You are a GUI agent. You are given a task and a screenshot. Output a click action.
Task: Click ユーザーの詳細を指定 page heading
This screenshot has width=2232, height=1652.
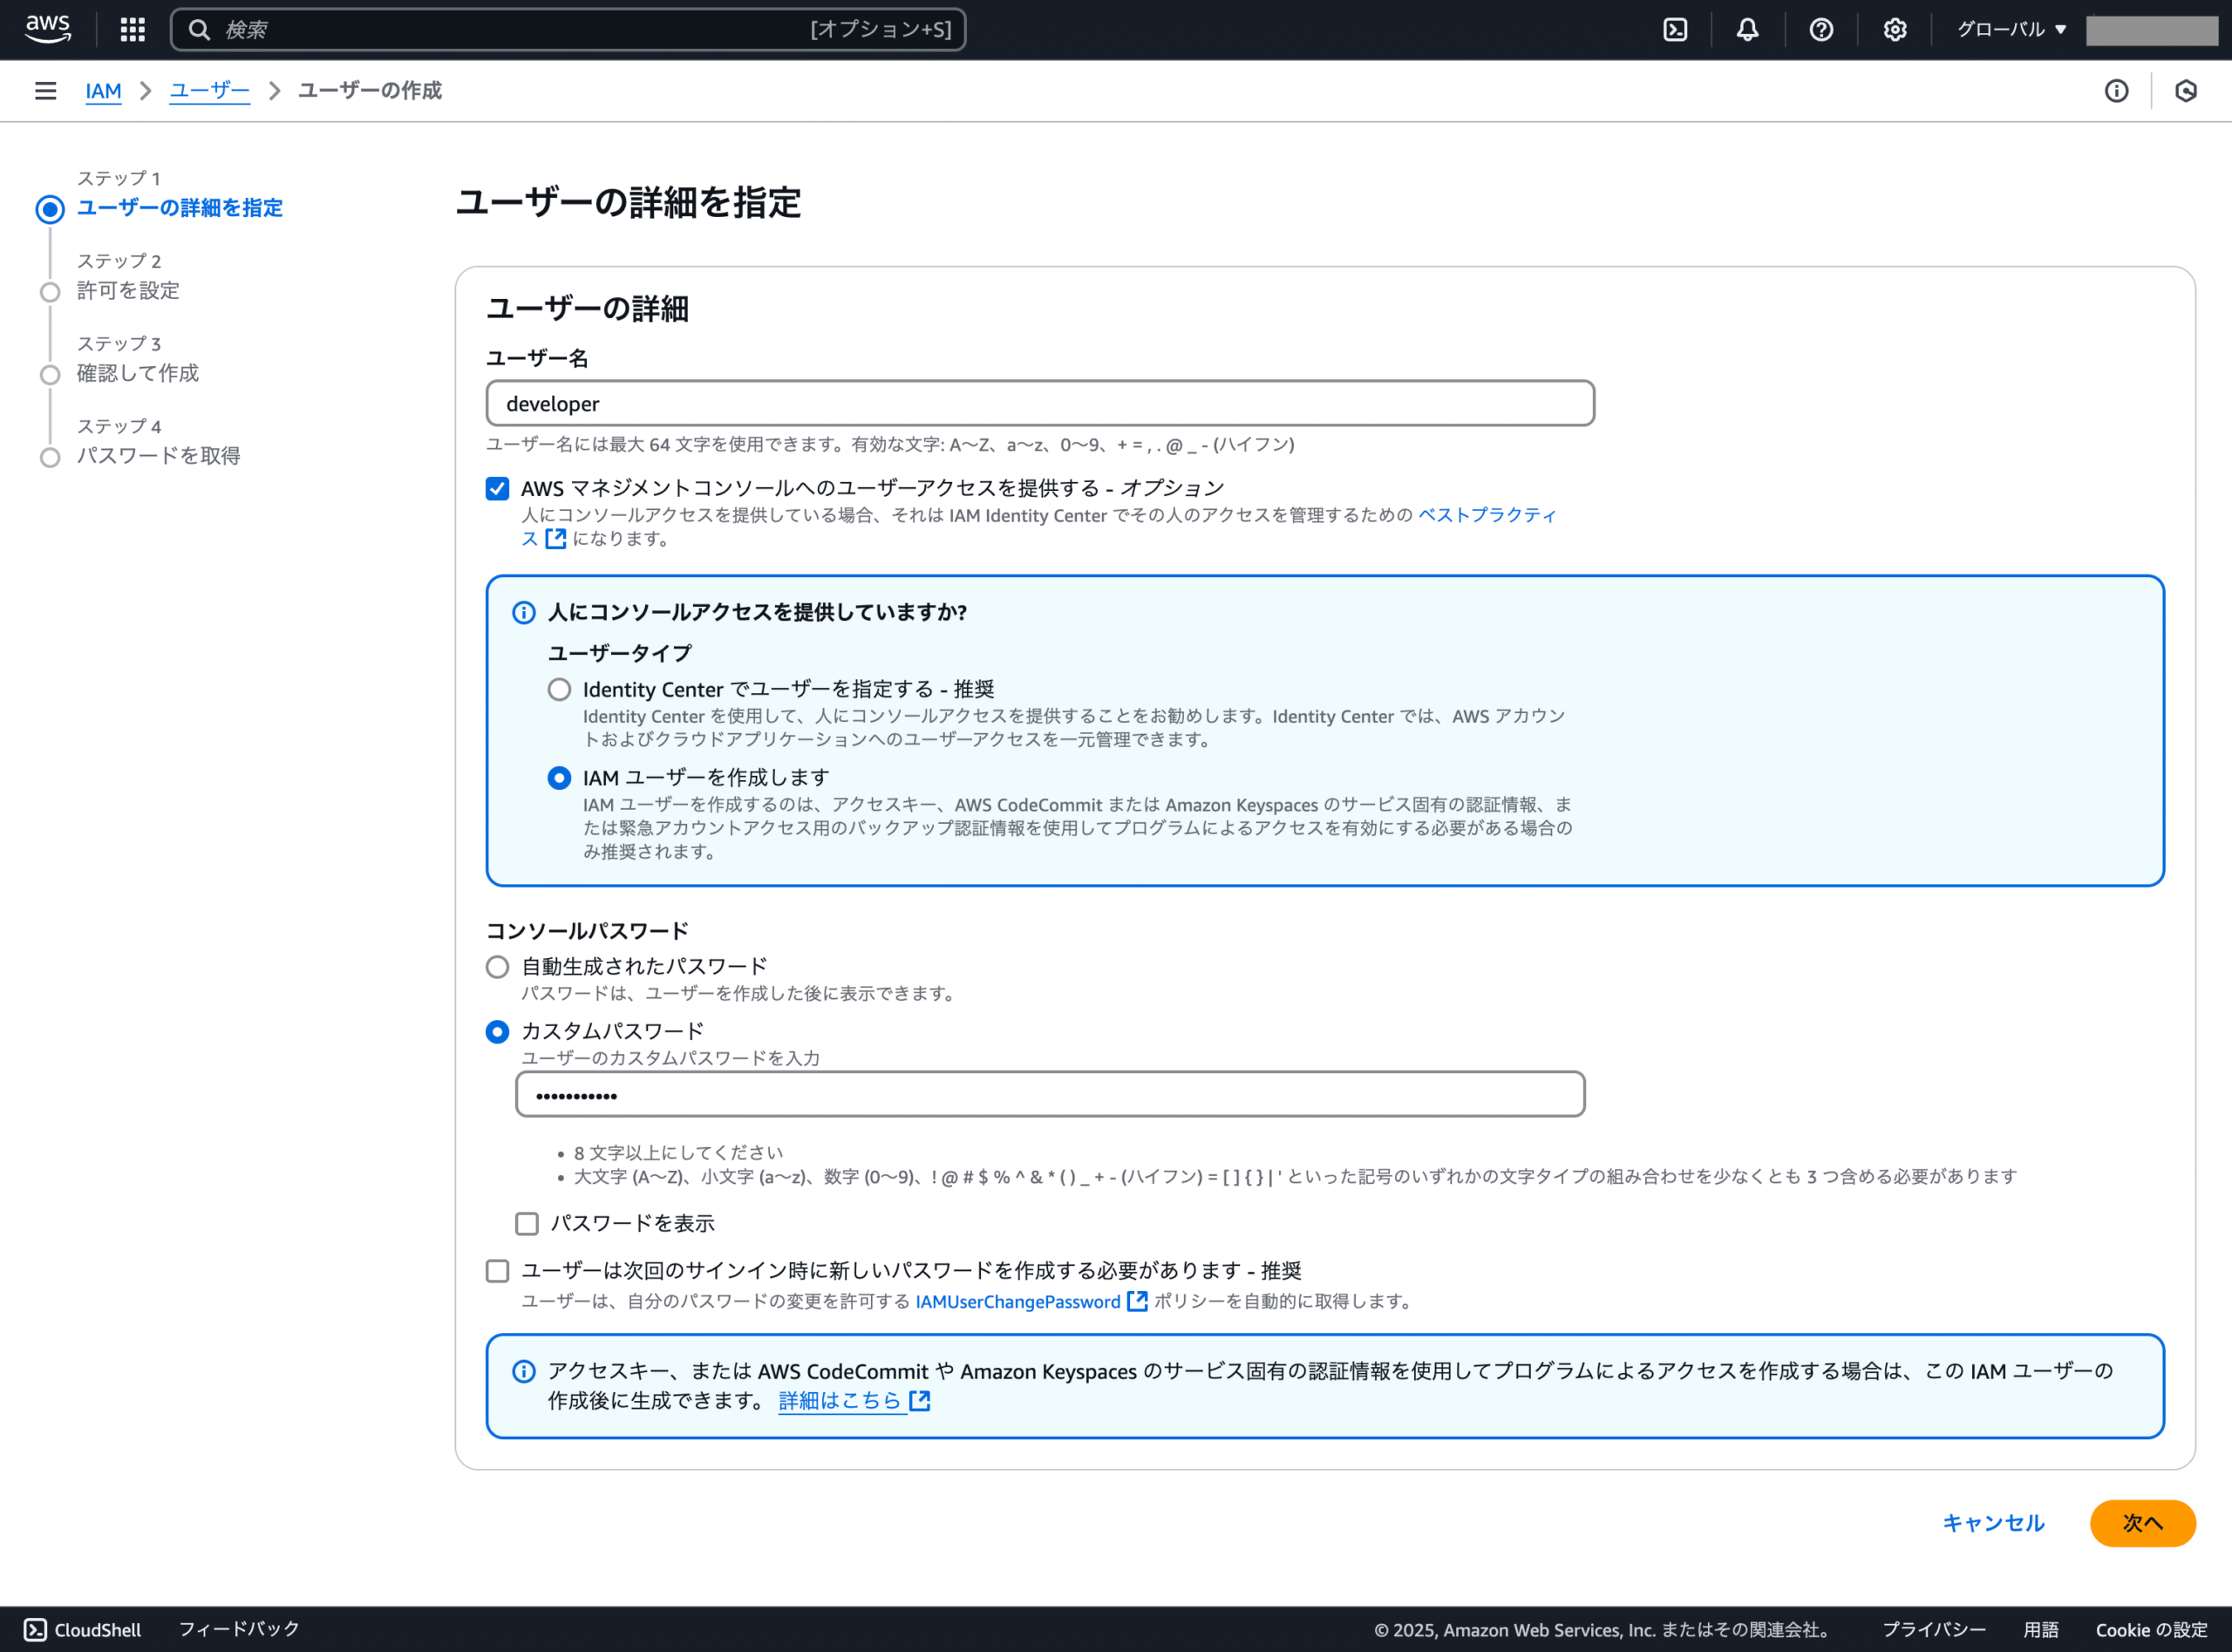pos(628,203)
